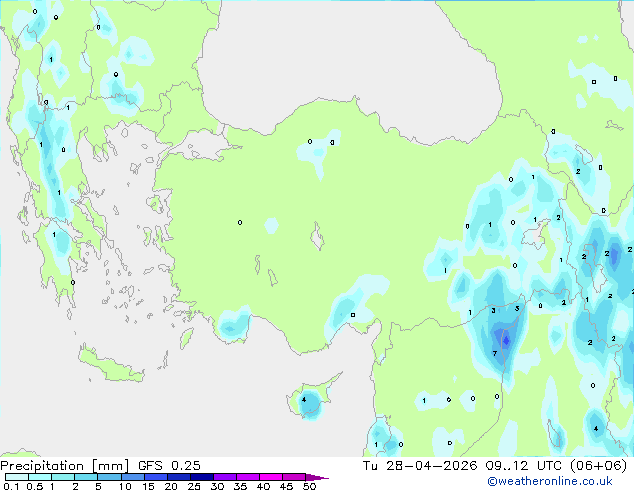Click the '09..12 UTC' time range text
Viewport: 634px width, 490px height.
point(524,466)
